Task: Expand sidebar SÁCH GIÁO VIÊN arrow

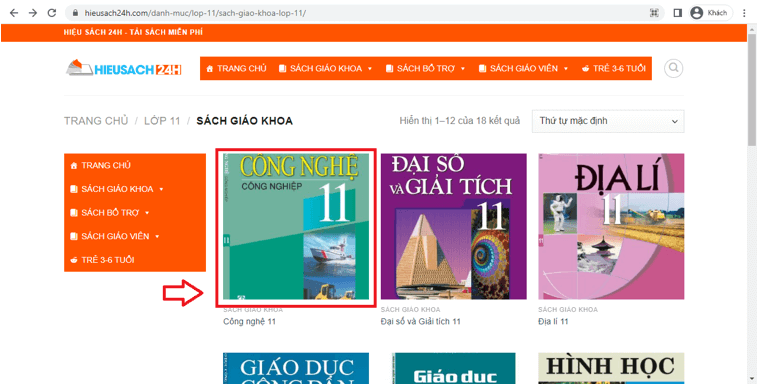Action: click(x=157, y=236)
